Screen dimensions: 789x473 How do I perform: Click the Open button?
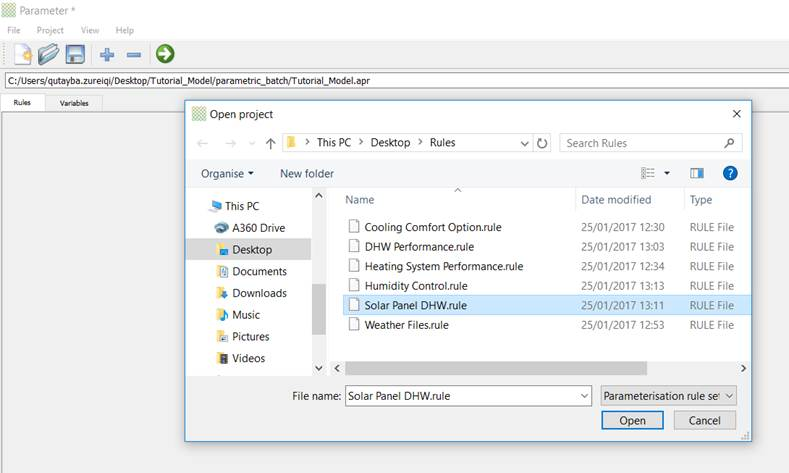(633, 421)
